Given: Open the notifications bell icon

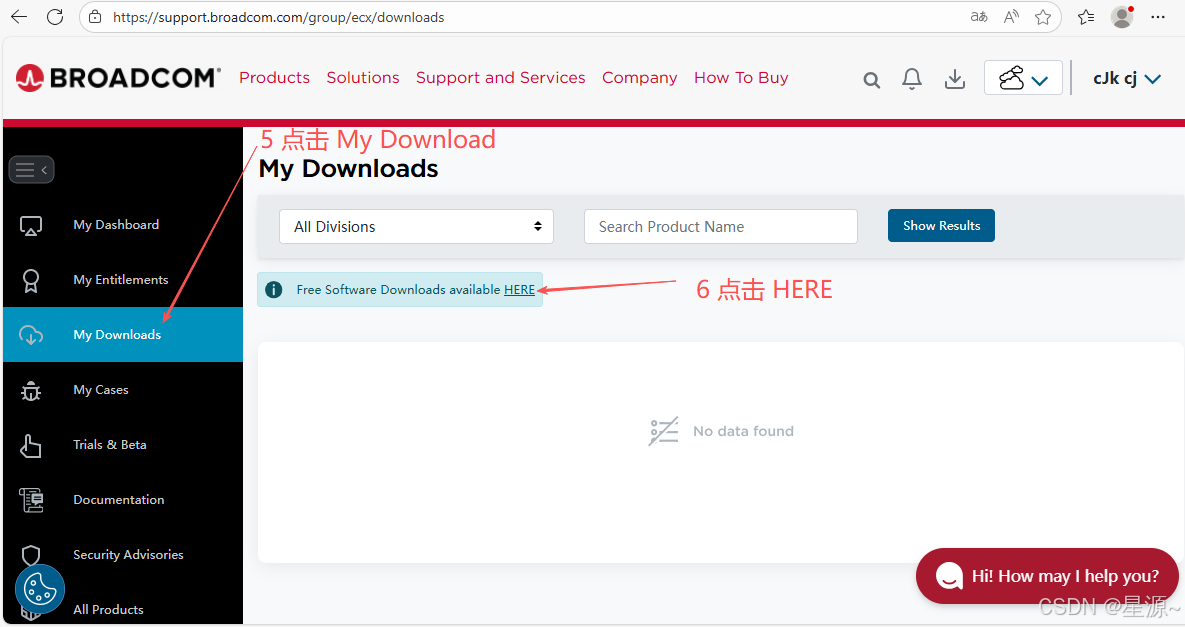Looking at the screenshot, I should [x=912, y=79].
